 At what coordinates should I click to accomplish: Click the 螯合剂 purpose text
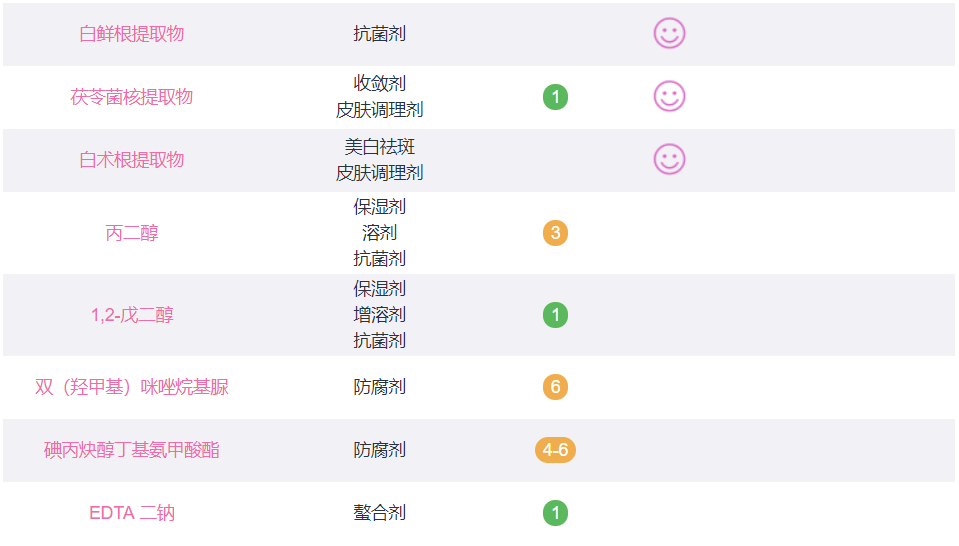coord(379,513)
